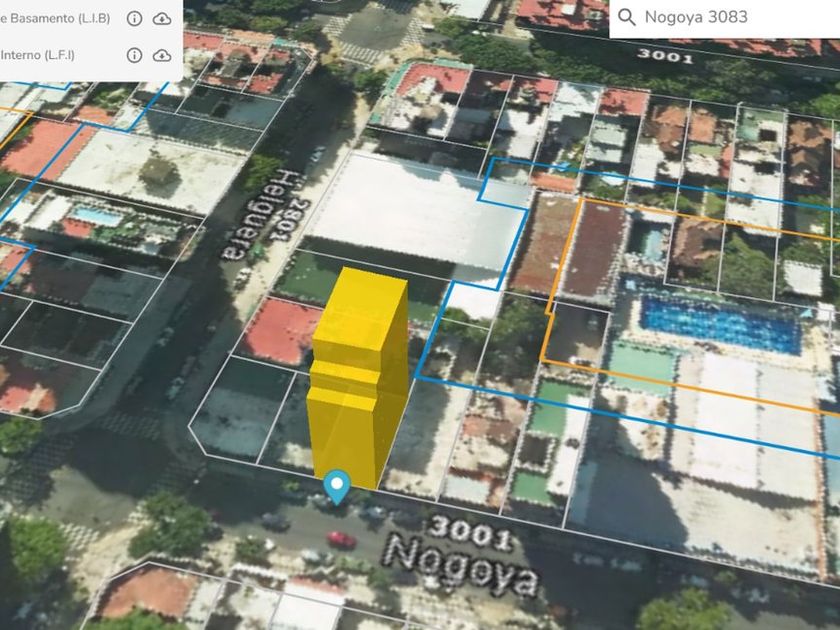Click the blue location pin marker

tap(337, 486)
